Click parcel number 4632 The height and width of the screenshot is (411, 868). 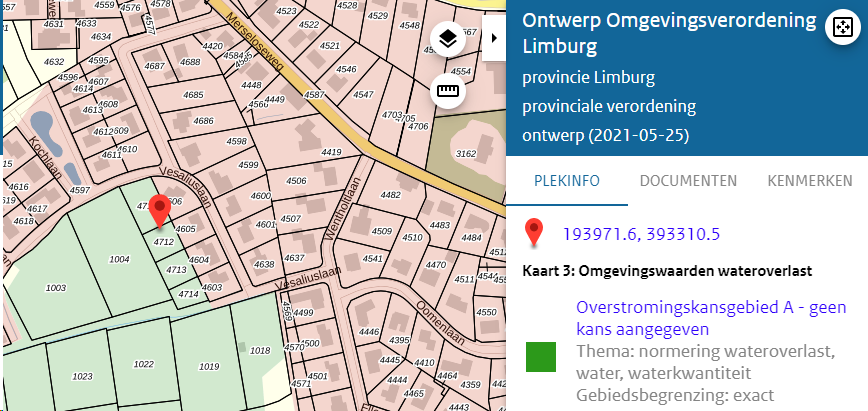coord(54,61)
